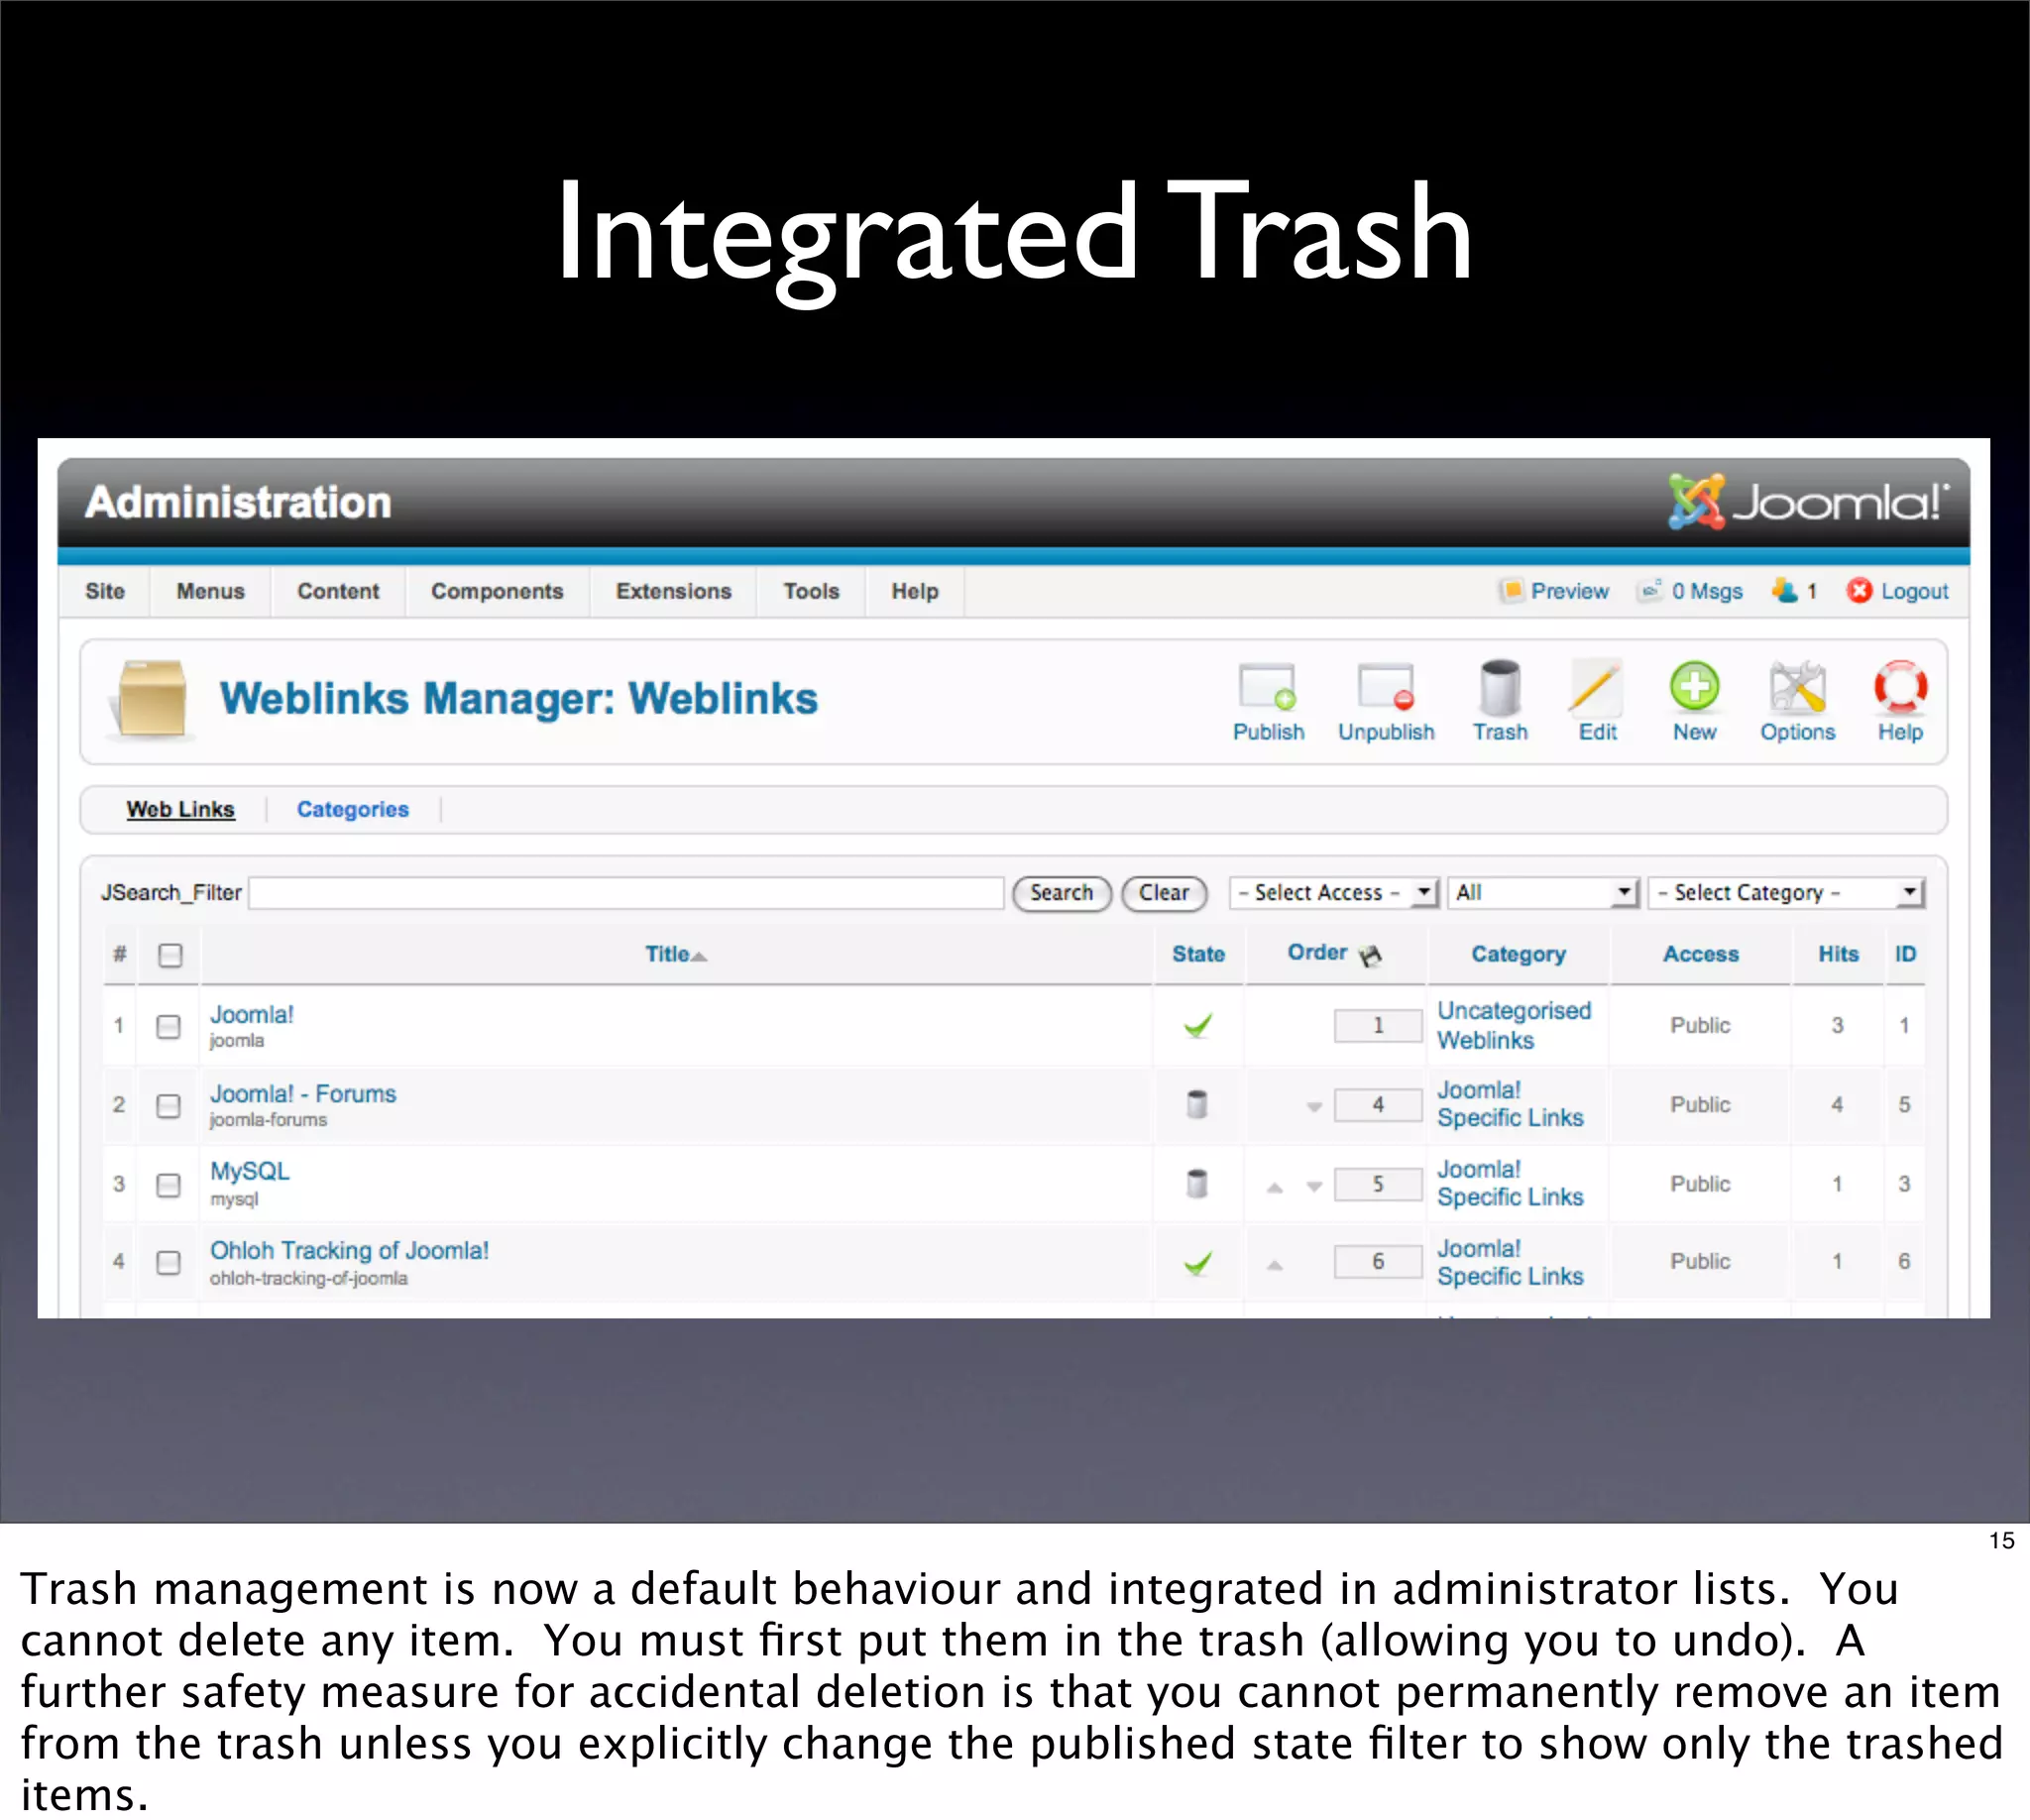Click the Uncategorised Weblinks category link
Viewport: 2030px width, 1820px height.
1514,1025
